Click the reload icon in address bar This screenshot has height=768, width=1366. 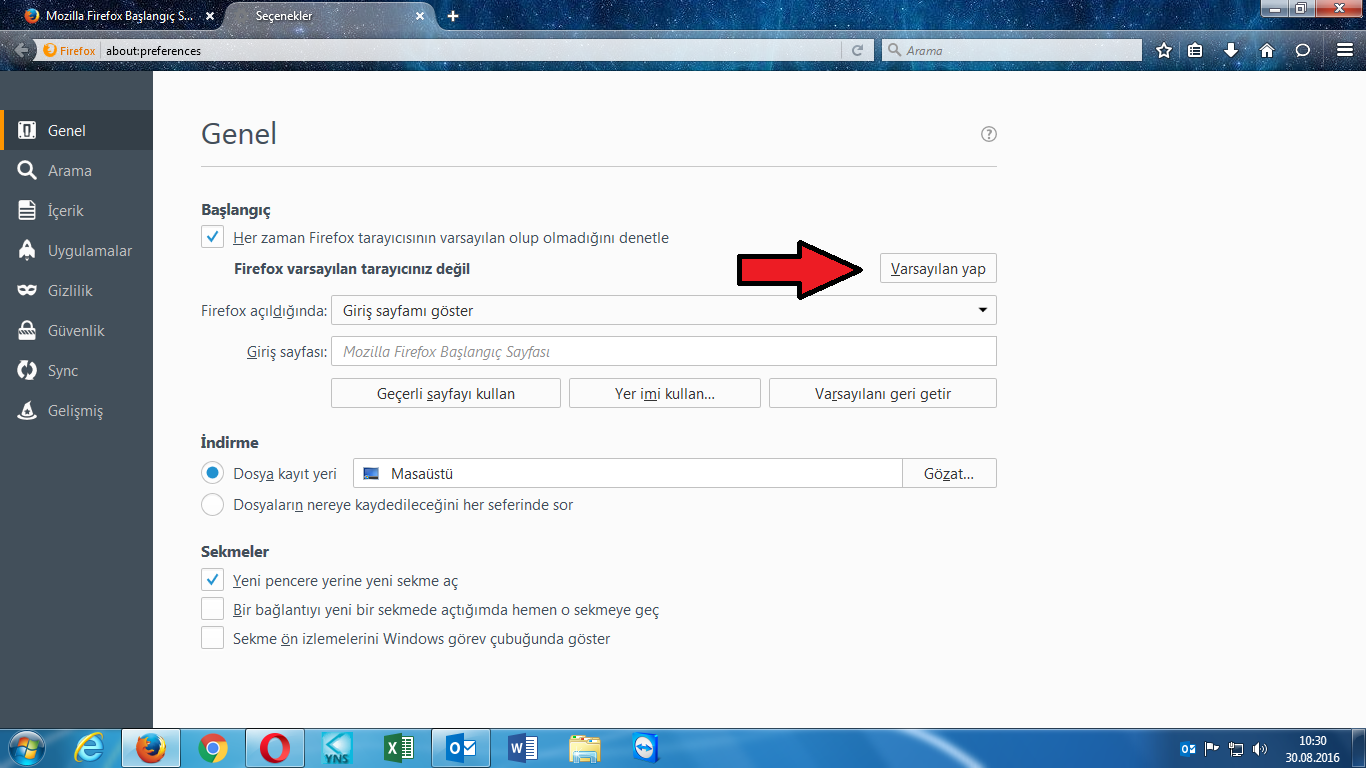click(x=857, y=50)
